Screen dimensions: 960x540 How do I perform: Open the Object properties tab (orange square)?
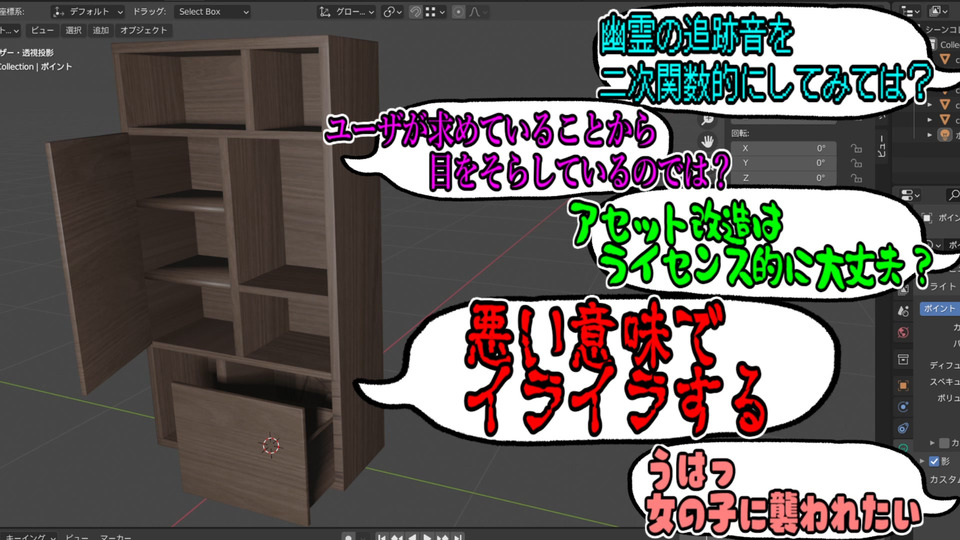pyautogui.click(x=903, y=386)
